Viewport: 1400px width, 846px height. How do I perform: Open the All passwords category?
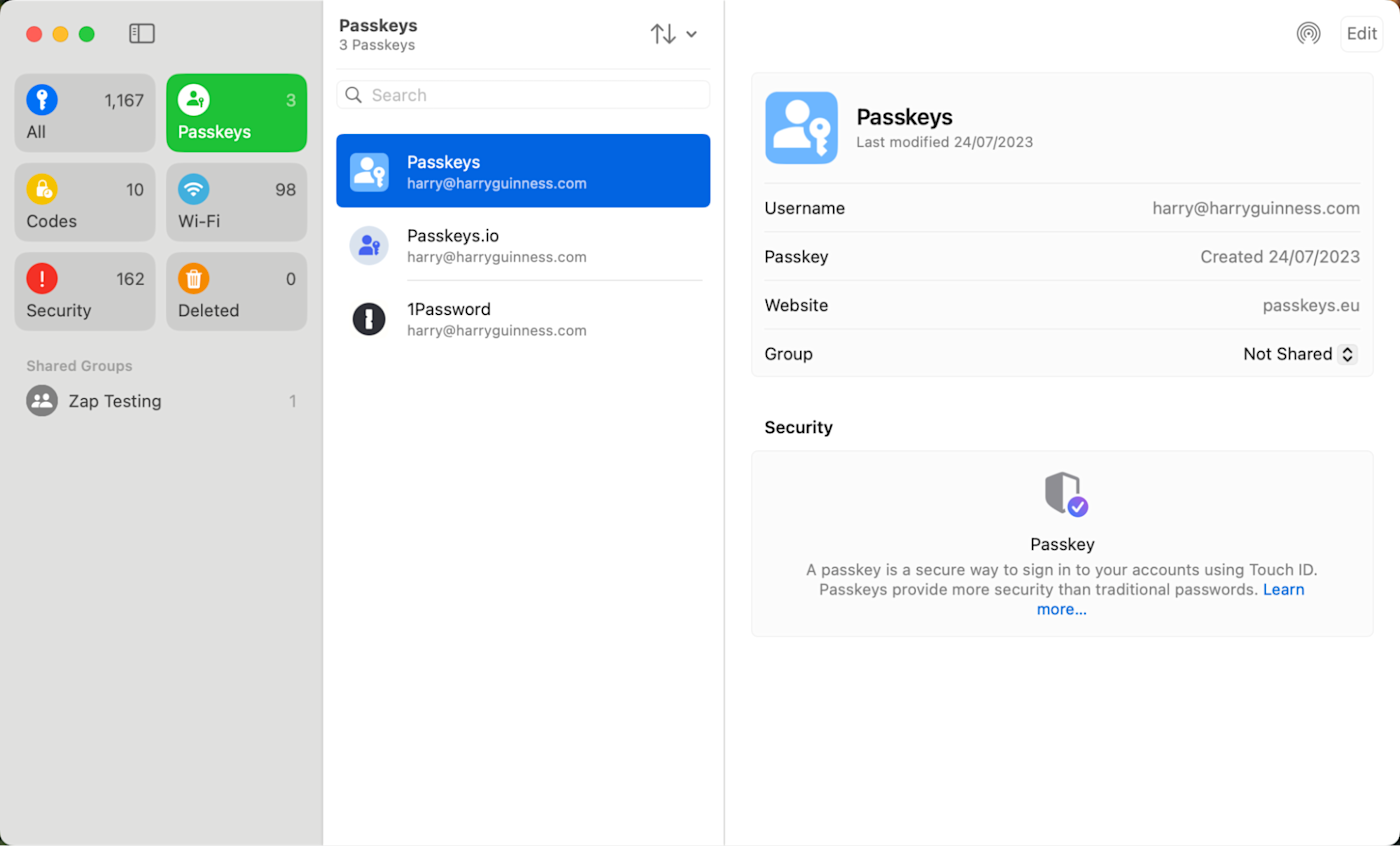[85, 113]
